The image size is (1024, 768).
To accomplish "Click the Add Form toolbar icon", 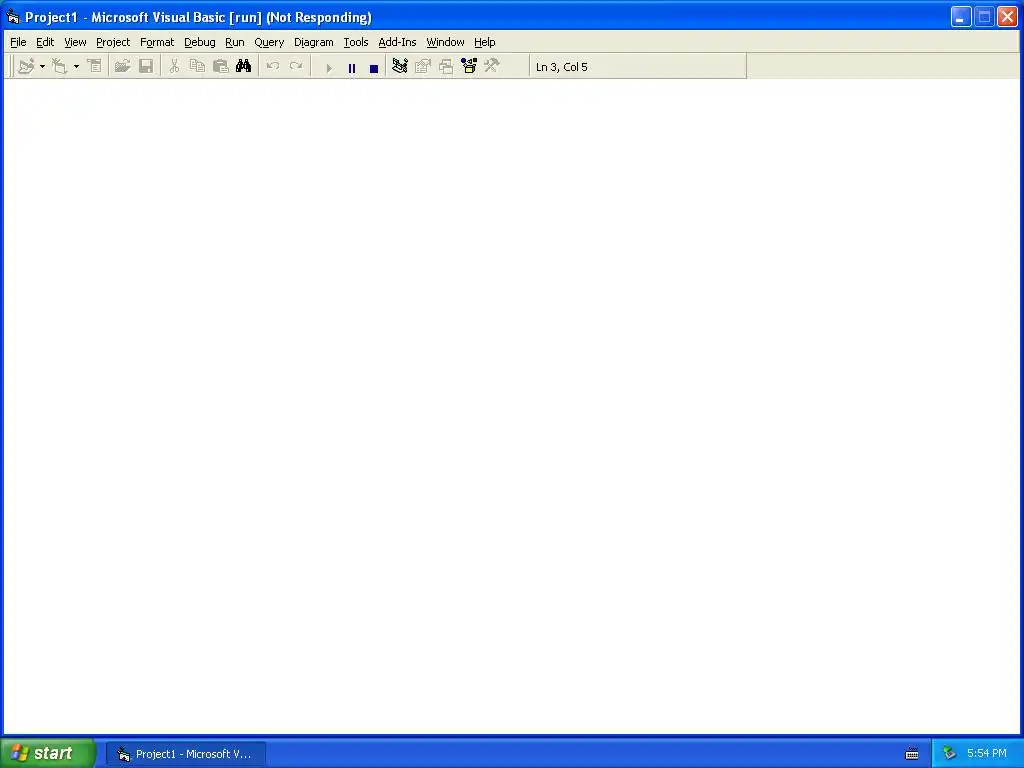I will pos(59,67).
